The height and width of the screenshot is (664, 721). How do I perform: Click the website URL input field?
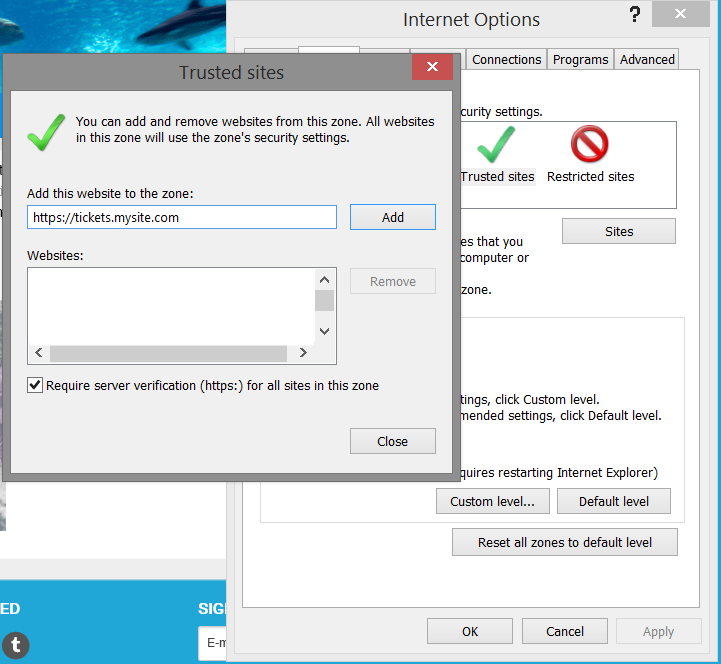point(182,217)
